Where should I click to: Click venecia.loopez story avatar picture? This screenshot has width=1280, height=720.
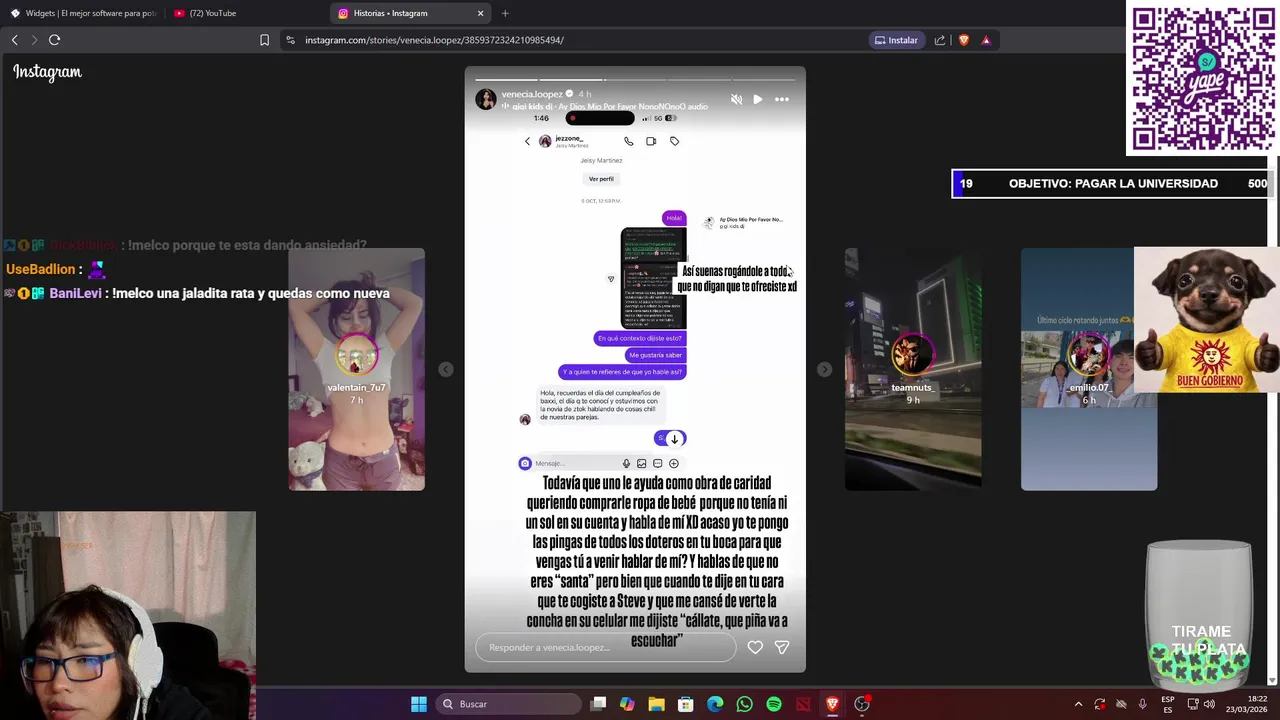(485, 99)
